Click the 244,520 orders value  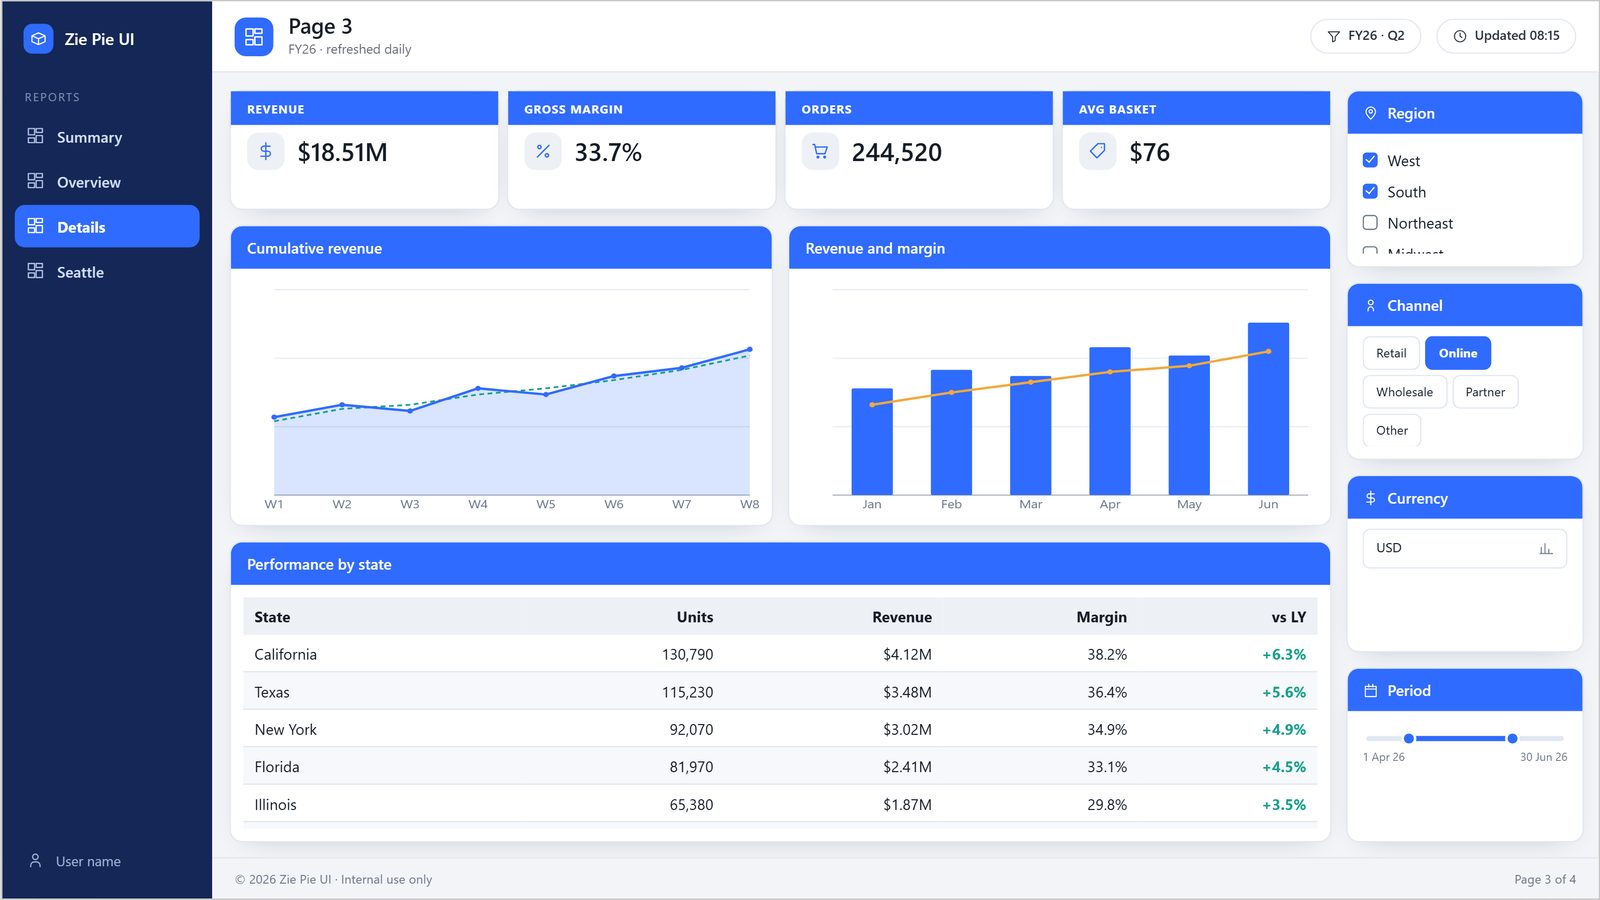[x=897, y=152]
